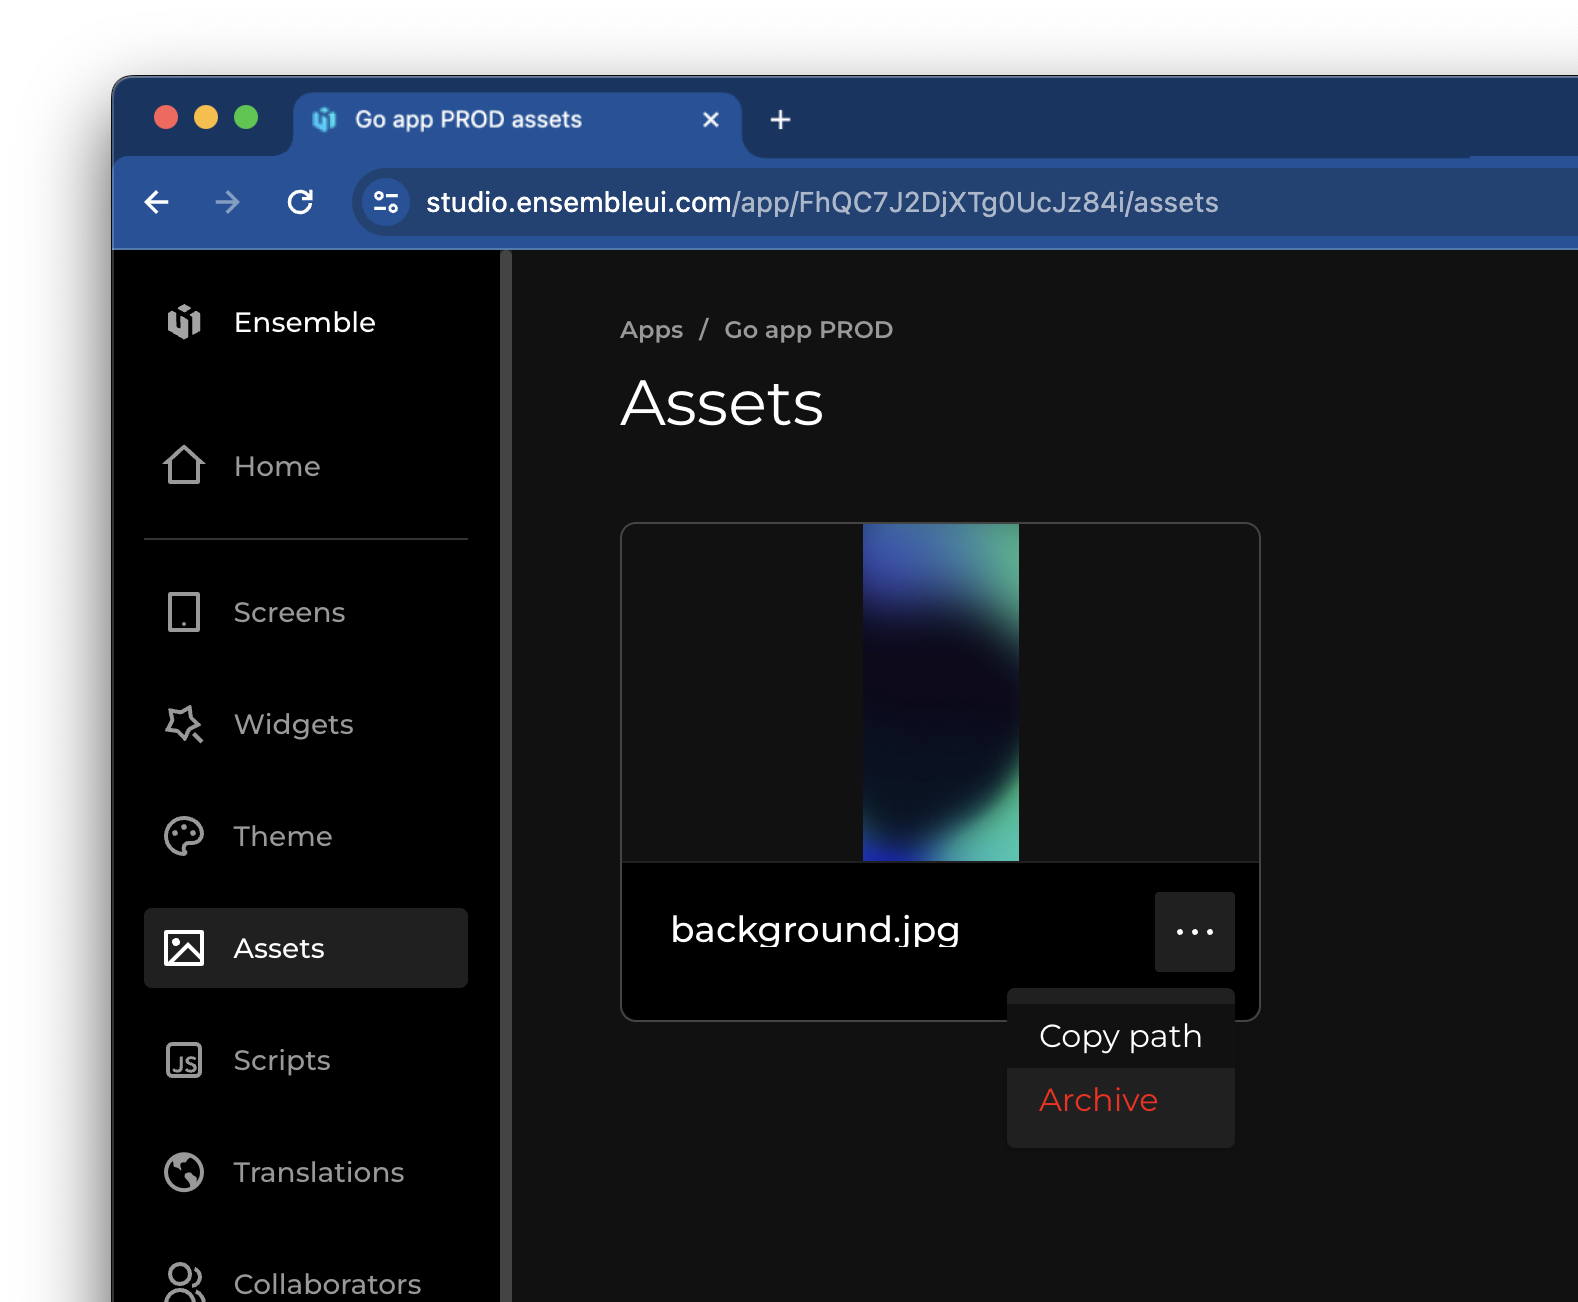Click the Screens tablet icon

click(x=184, y=612)
